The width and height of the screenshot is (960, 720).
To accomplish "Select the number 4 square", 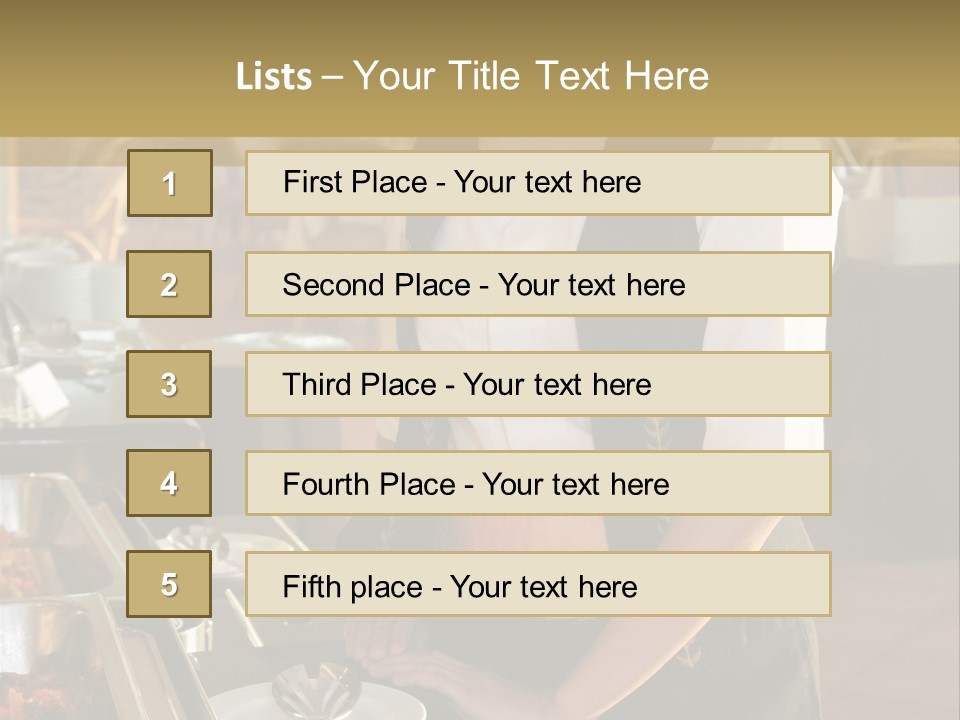I will pyautogui.click(x=169, y=483).
